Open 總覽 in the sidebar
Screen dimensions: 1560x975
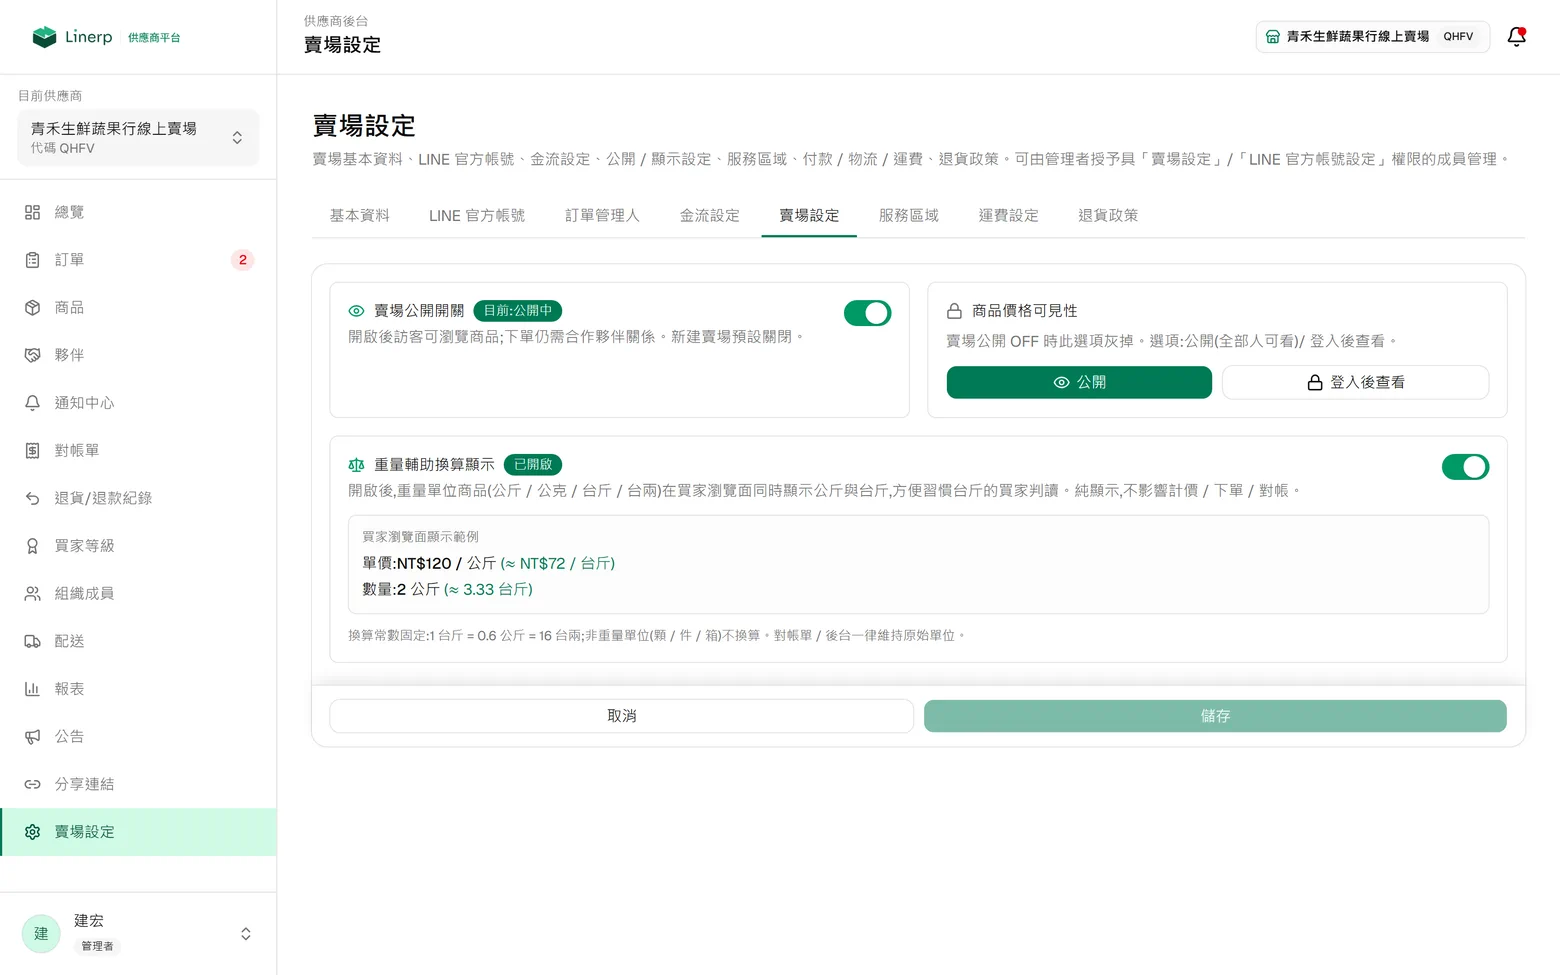pos(138,212)
